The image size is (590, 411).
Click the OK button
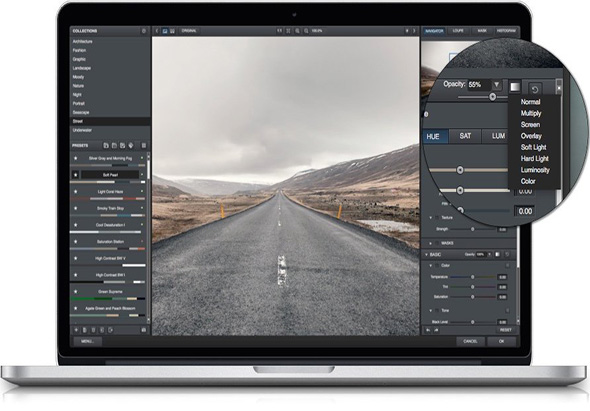[x=501, y=341]
